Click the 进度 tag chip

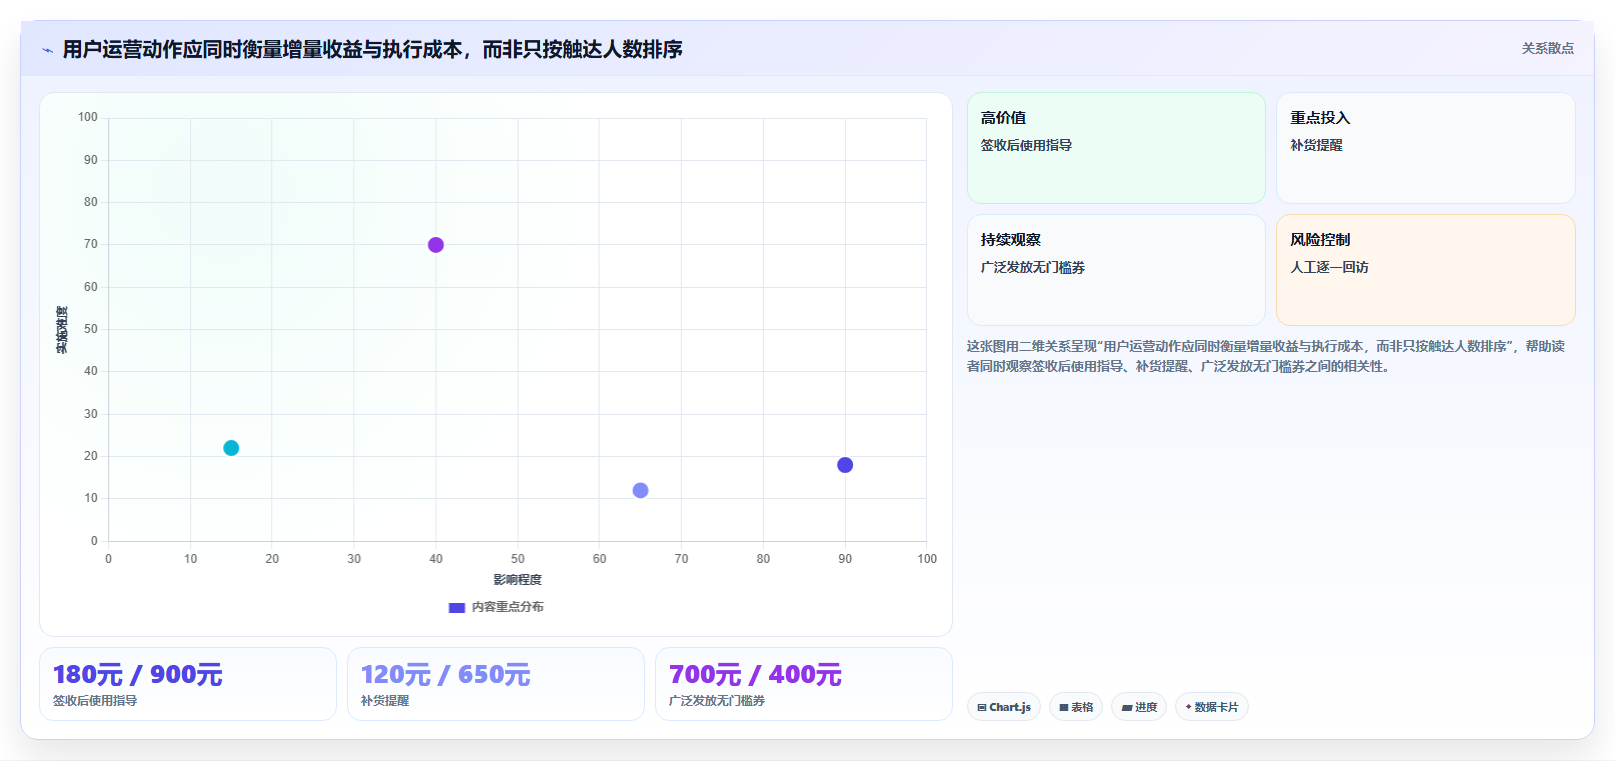(x=1139, y=707)
